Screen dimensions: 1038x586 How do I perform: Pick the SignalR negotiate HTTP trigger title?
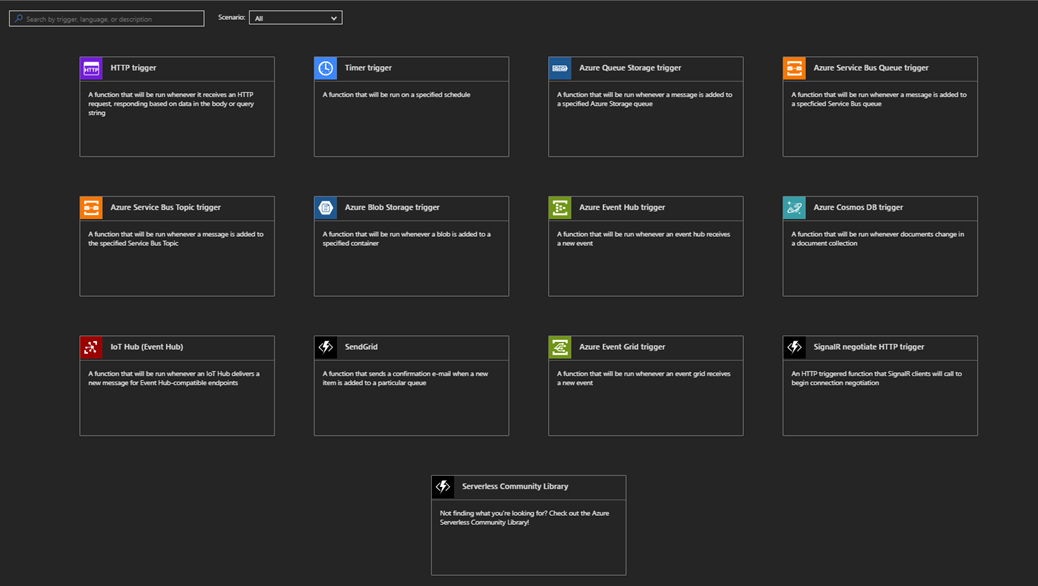(869, 347)
